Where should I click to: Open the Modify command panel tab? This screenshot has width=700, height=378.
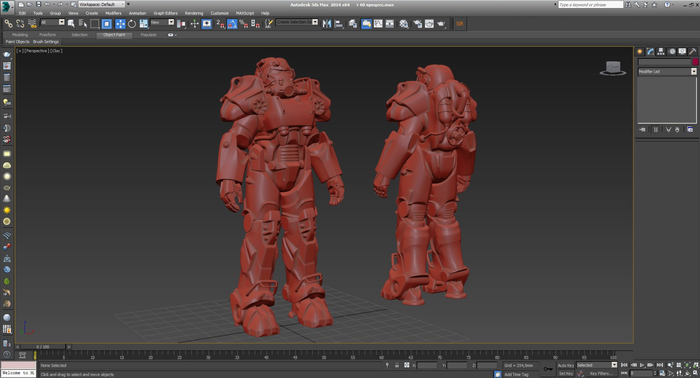(650, 51)
